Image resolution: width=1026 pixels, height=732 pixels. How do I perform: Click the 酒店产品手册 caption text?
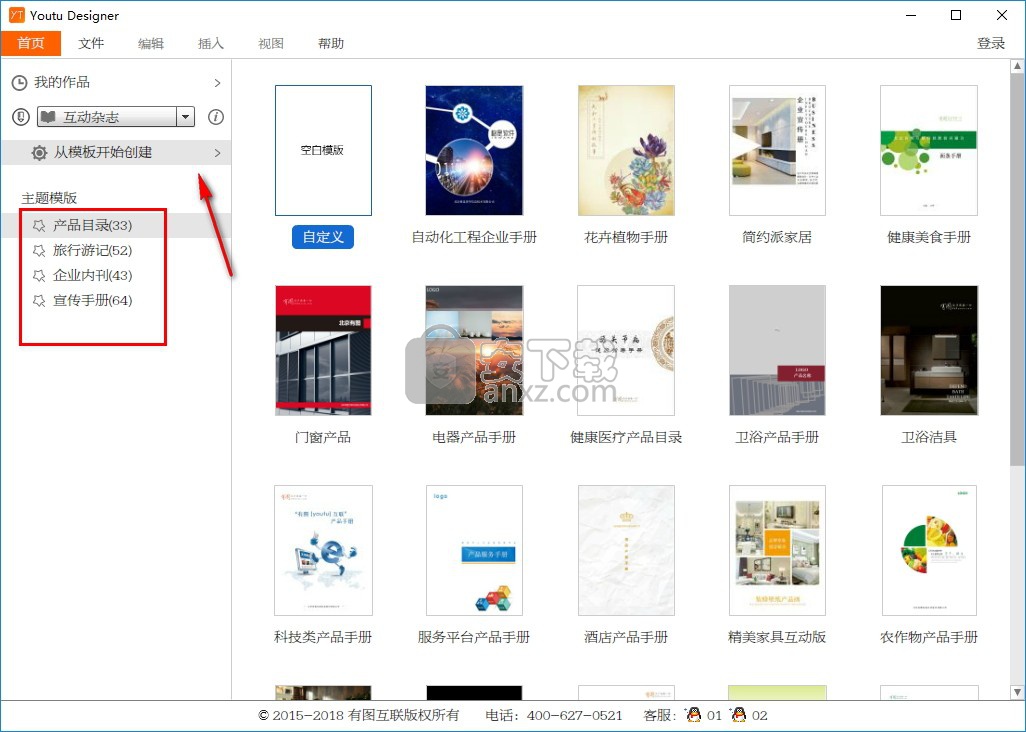[x=626, y=636]
